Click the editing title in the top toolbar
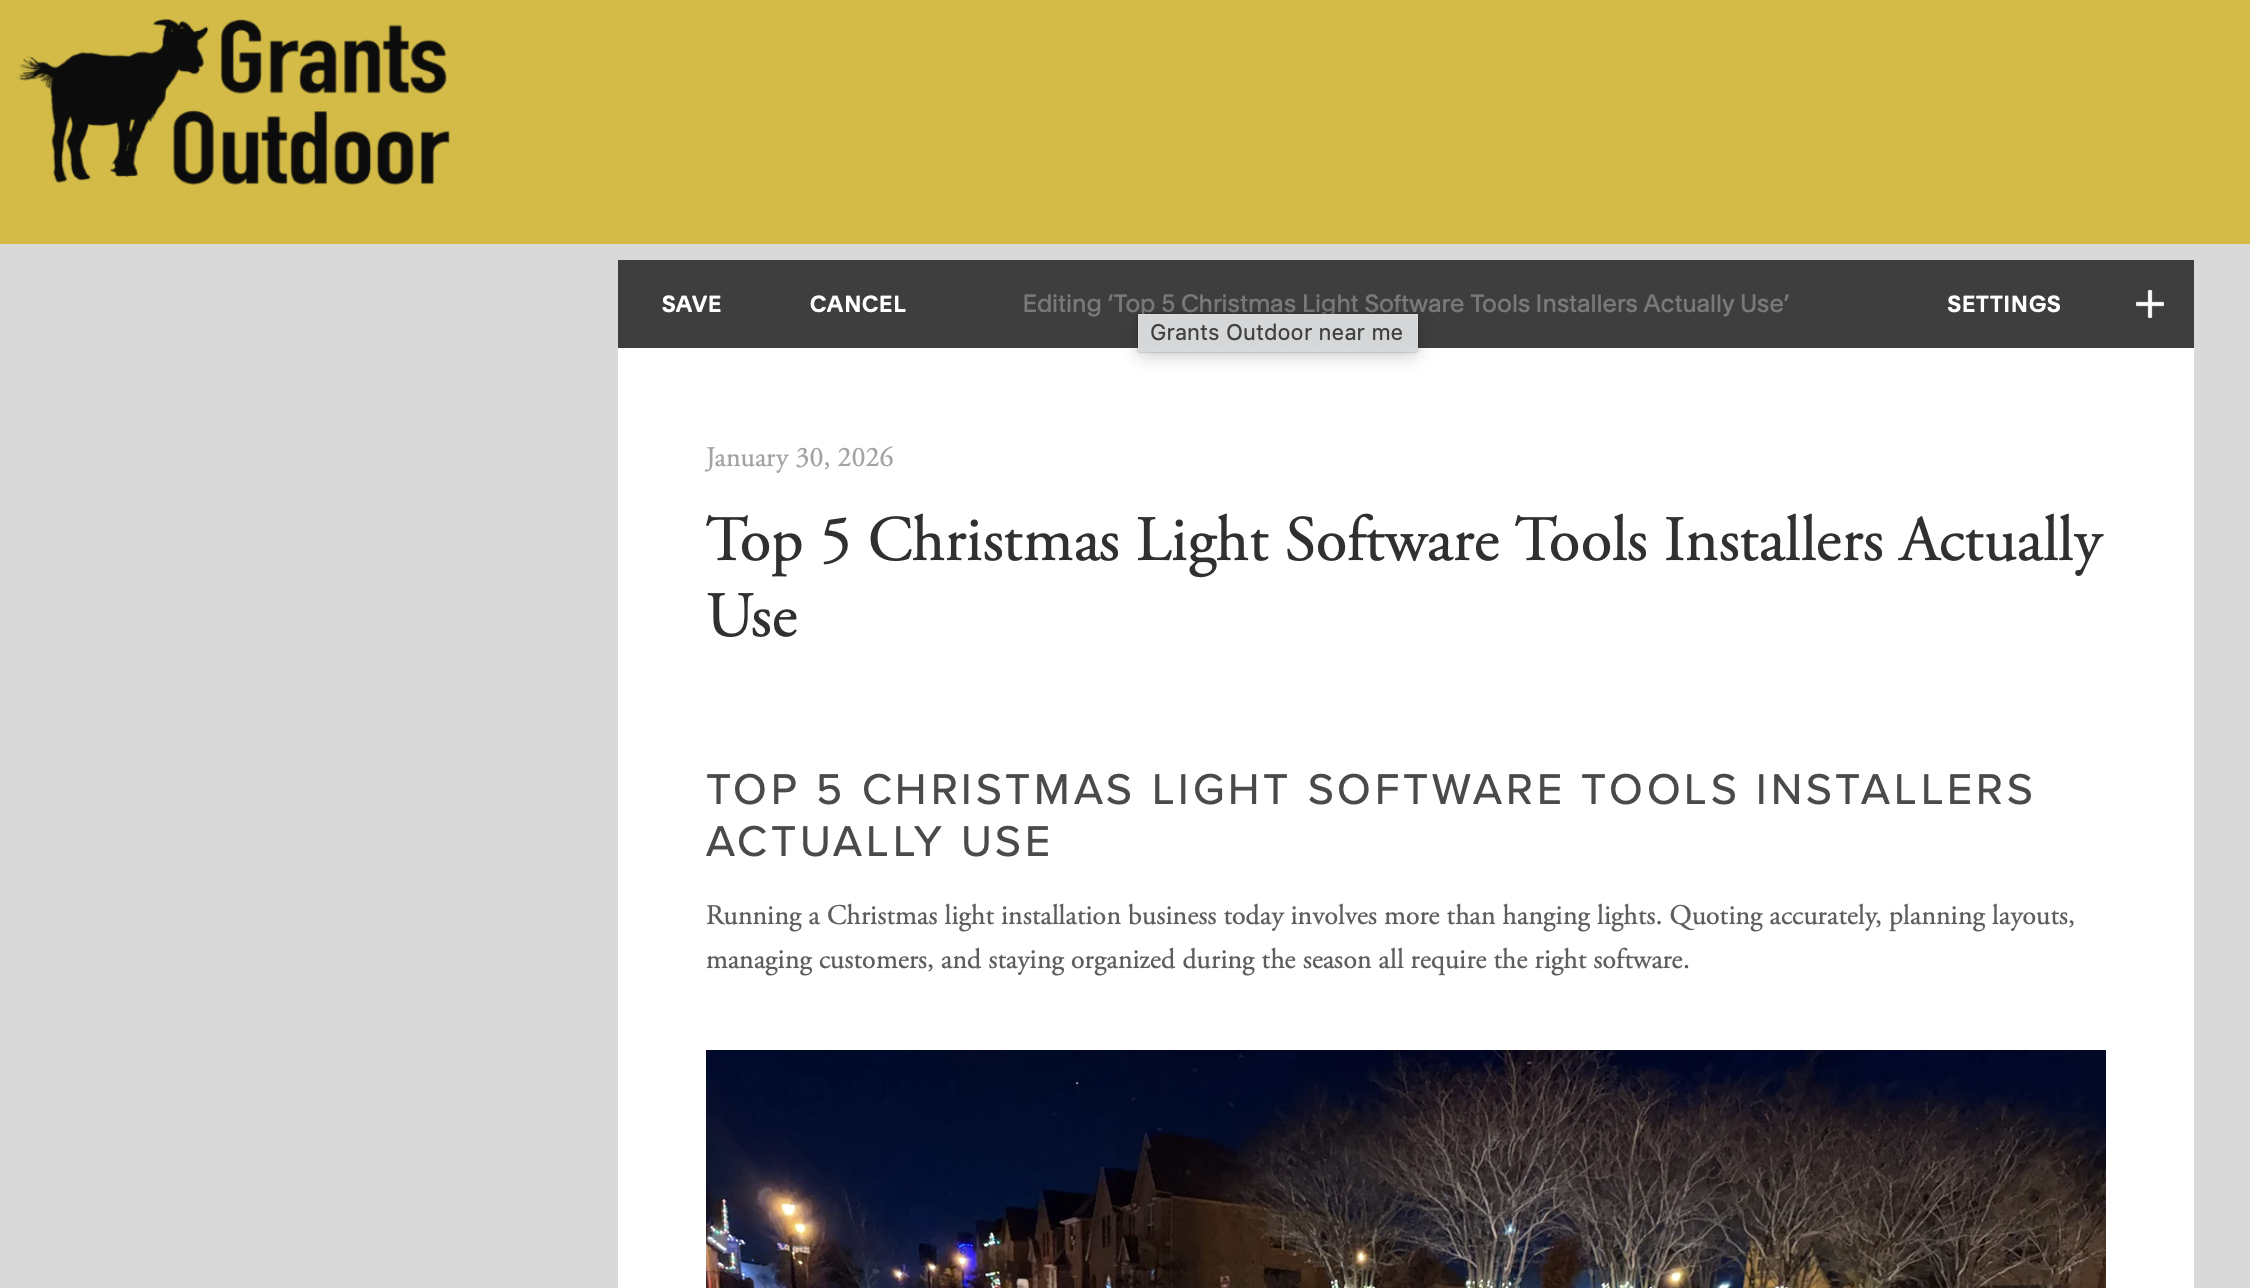Image resolution: width=2250 pixels, height=1288 pixels. pyautogui.click(x=1405, y=303)
